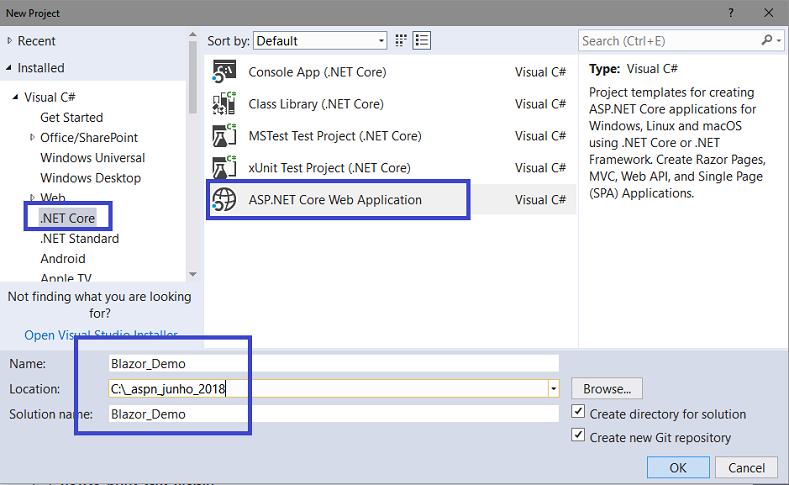Select the ASP.NET Core Web Application globe icon

tap(224, 199)
